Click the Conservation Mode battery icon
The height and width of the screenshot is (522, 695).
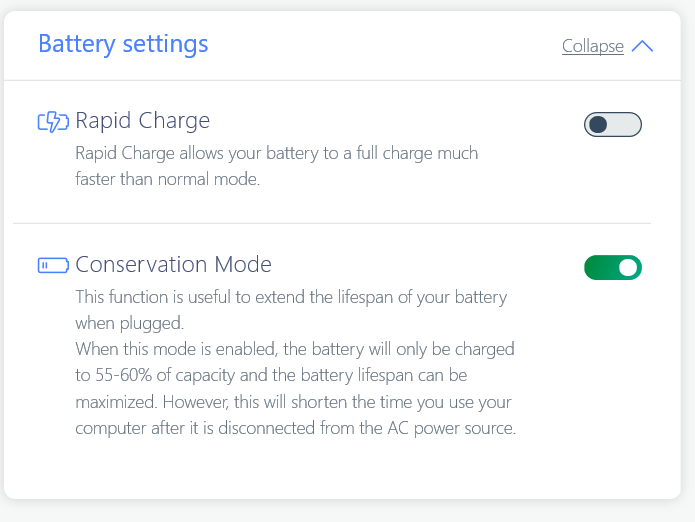(53, 265)
